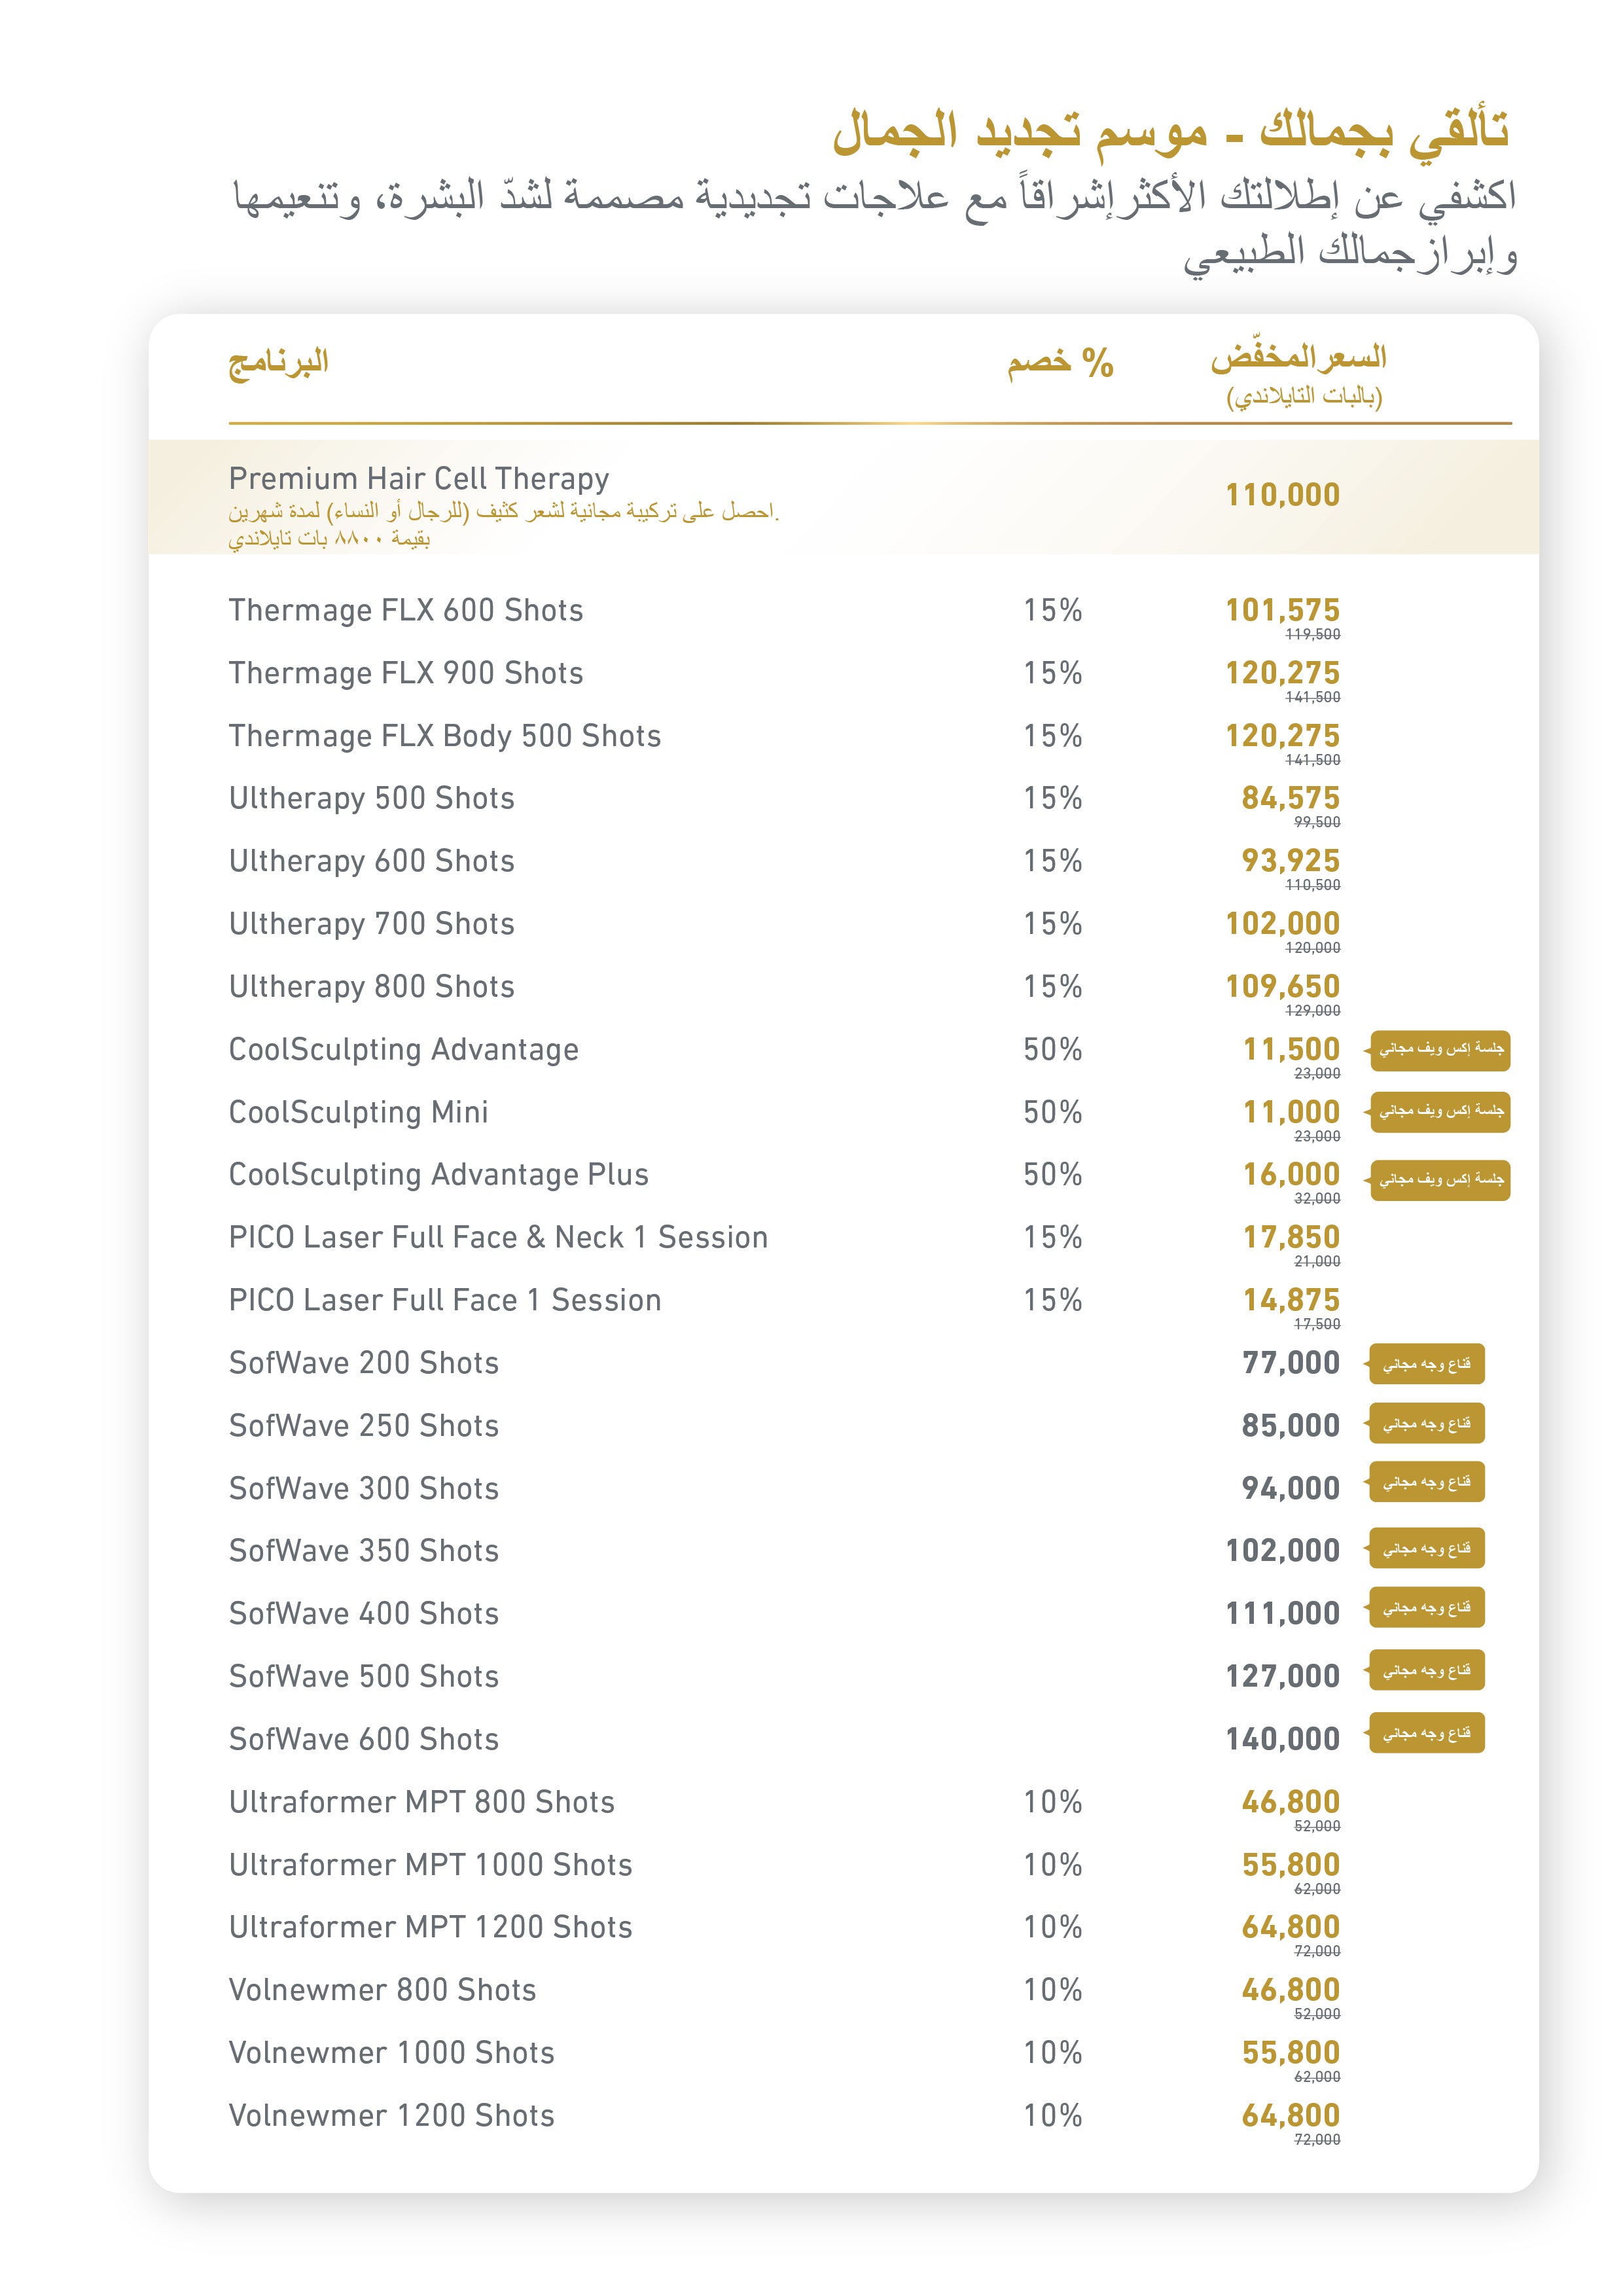Viewport: 1623px width, 2296px height.
Task: Click the free badge beside CoolSculpting Mini price
Action: point(1439,1112)
